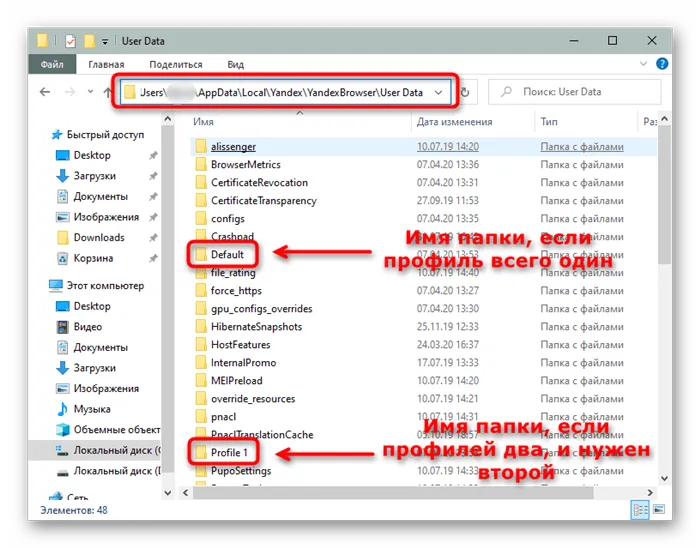Switch to large icons view in status bar
The image size is (700, 548).
coord(659,510)
